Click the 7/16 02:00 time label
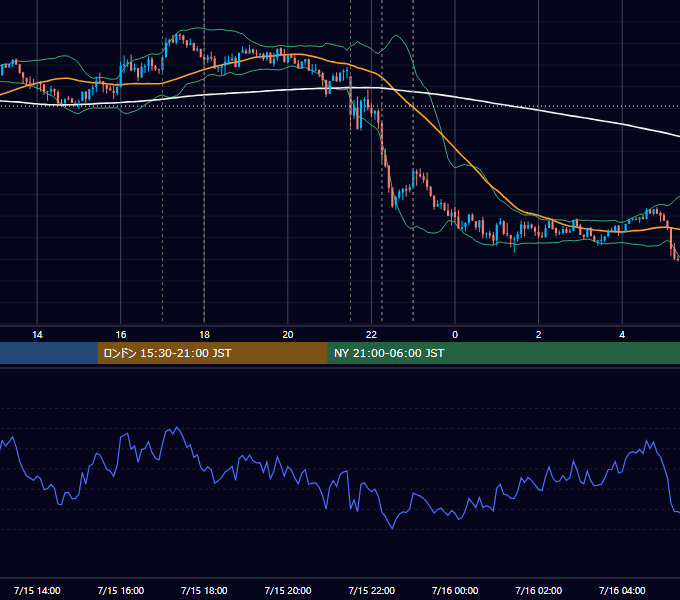Image resolution: width=680 pixels, height=600 pixels. click(x=539, y=590)
